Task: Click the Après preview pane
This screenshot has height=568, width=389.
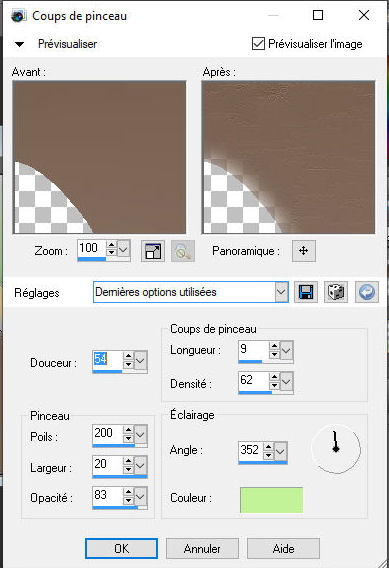Action: pyautogui.click(x=288, y=157)
